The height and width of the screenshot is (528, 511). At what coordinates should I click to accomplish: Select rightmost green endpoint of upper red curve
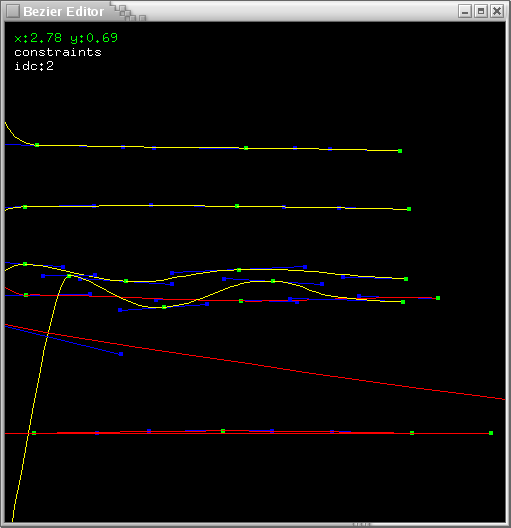coord(438,298)
